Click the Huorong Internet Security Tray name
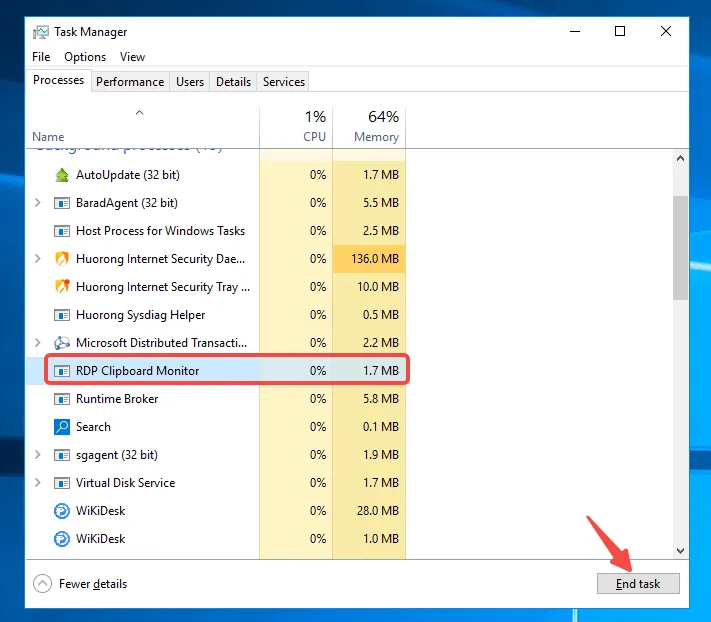Viewport: 711px width, 622px height. click(x=163, y=287)
